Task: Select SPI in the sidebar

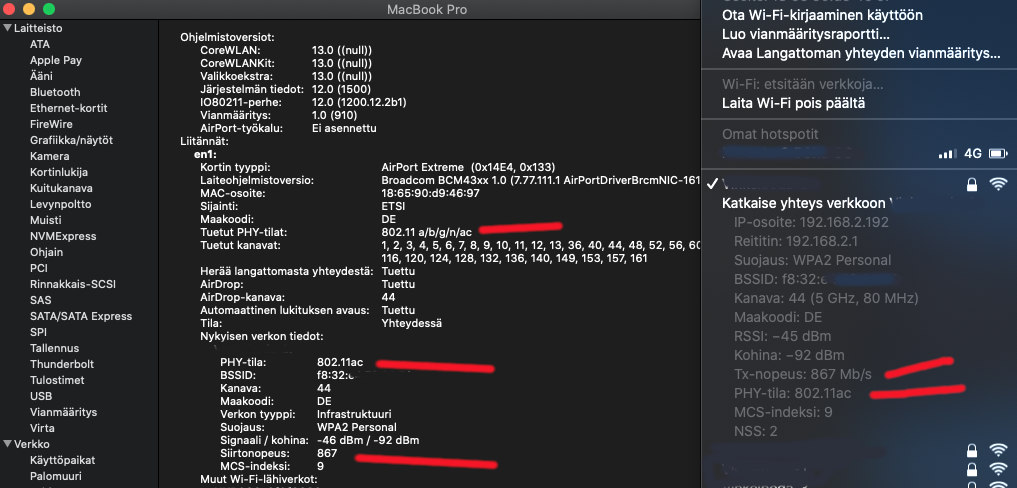Action: 38,332
